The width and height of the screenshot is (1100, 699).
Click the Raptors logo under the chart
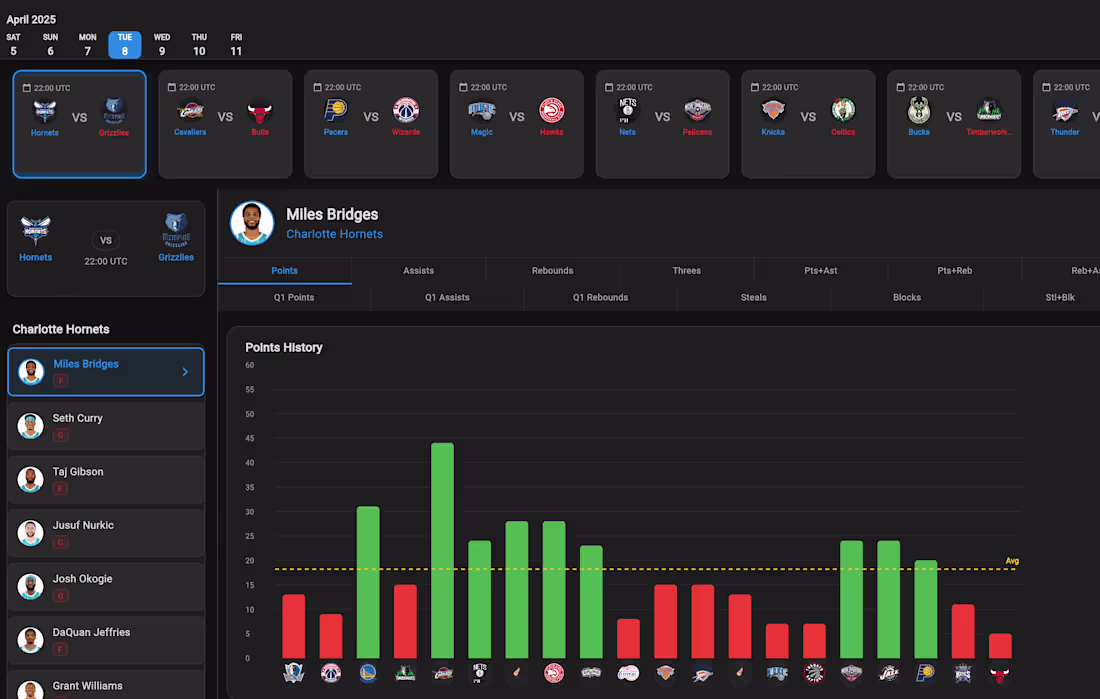(814, 674)
